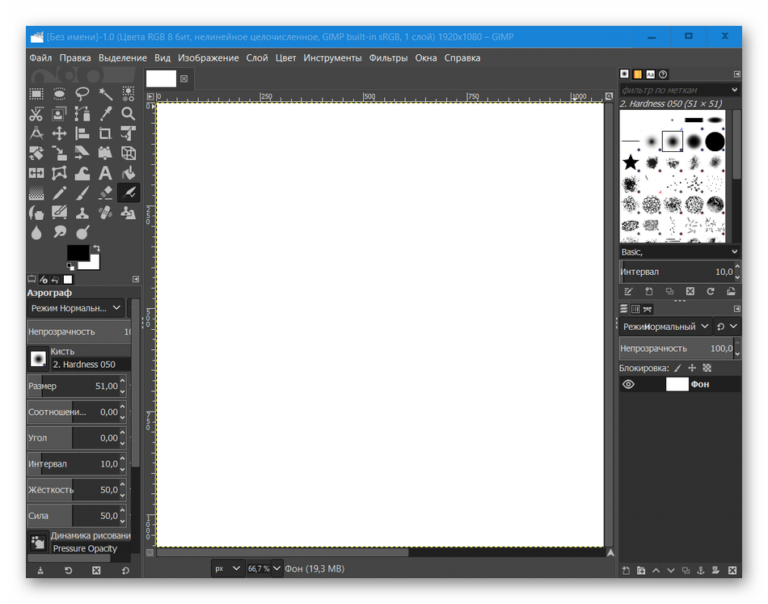Screen dimensions: 768x604
Task: Open the Фильтры menu
Action: (x=388, y=58)
